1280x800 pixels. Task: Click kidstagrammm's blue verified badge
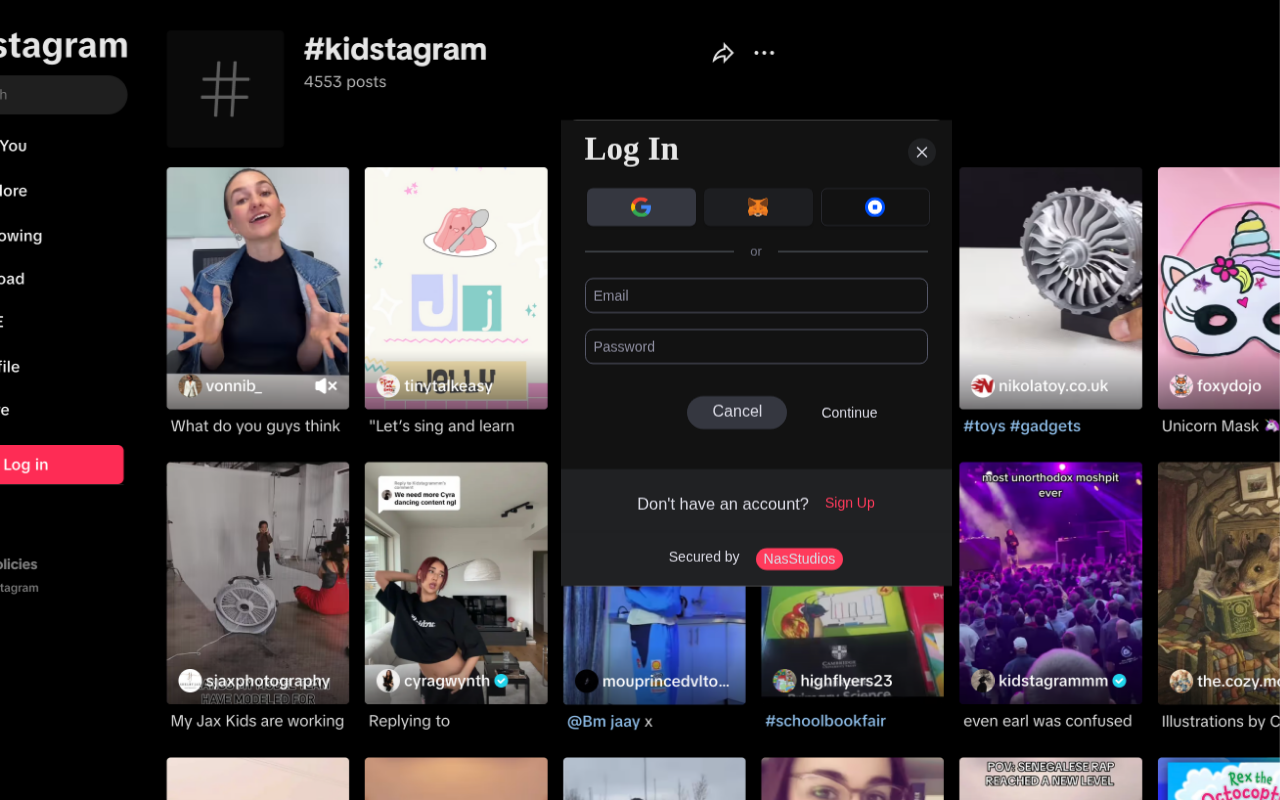[1120, 681]
